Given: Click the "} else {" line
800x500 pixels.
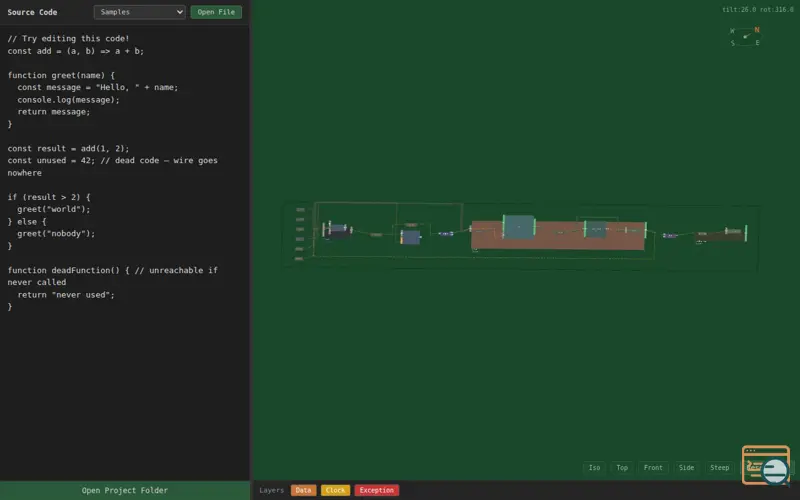Looking at the screenshot, I should [27, 221].
